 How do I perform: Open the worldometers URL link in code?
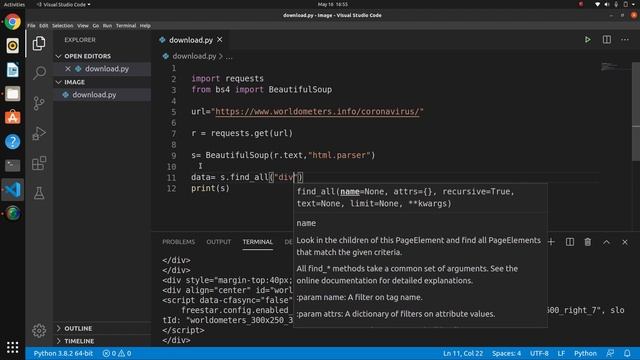(317, 111)
